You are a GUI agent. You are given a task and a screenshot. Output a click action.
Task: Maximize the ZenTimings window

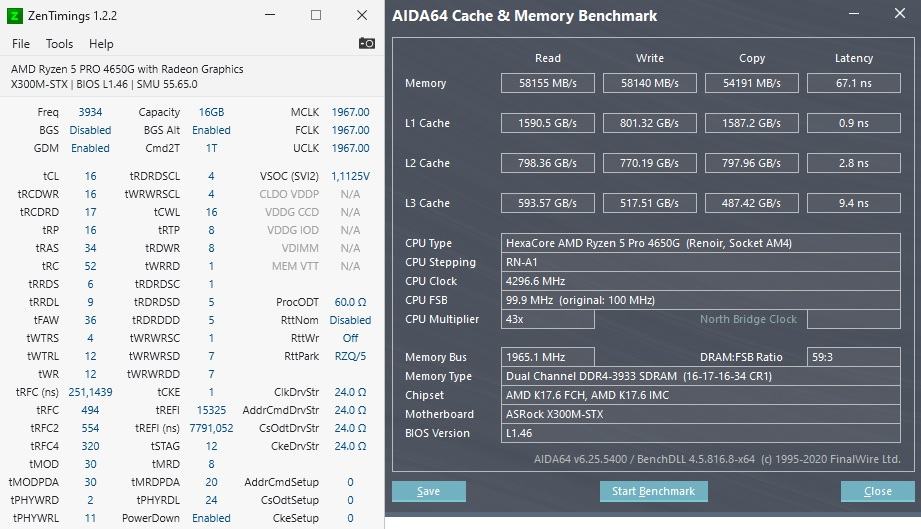[x=316, y=15]
